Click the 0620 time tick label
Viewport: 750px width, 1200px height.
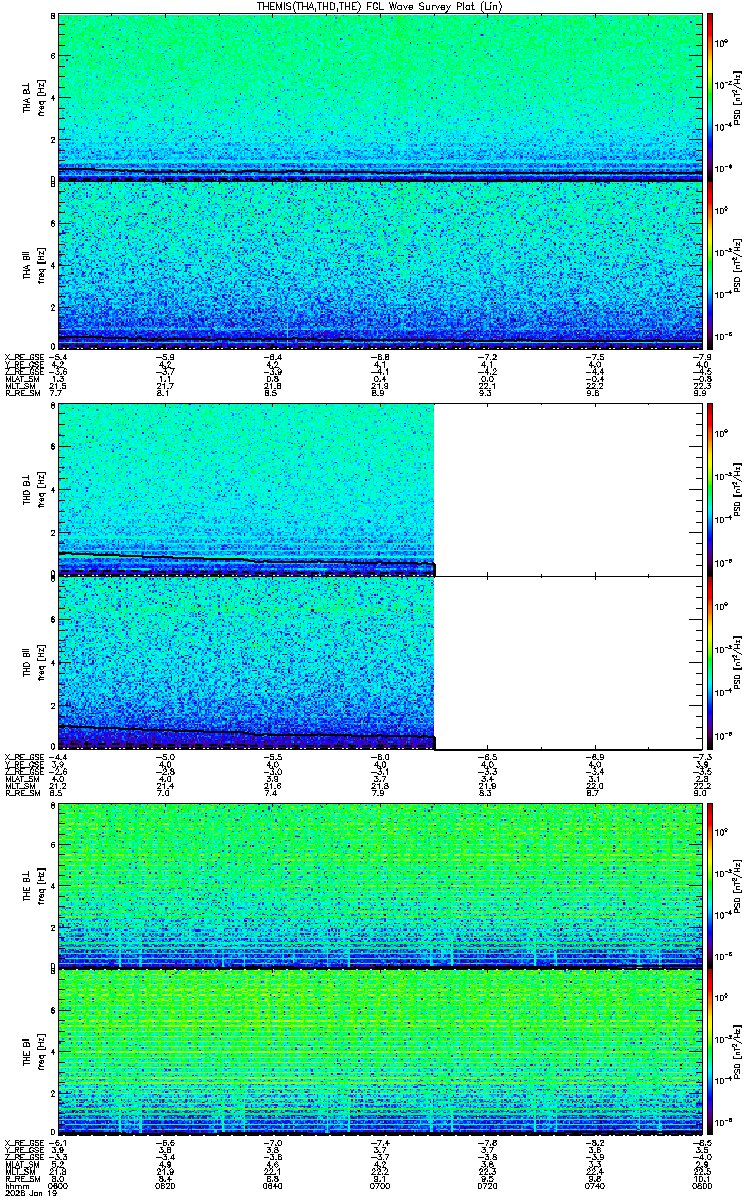(x=165, y=1185)
